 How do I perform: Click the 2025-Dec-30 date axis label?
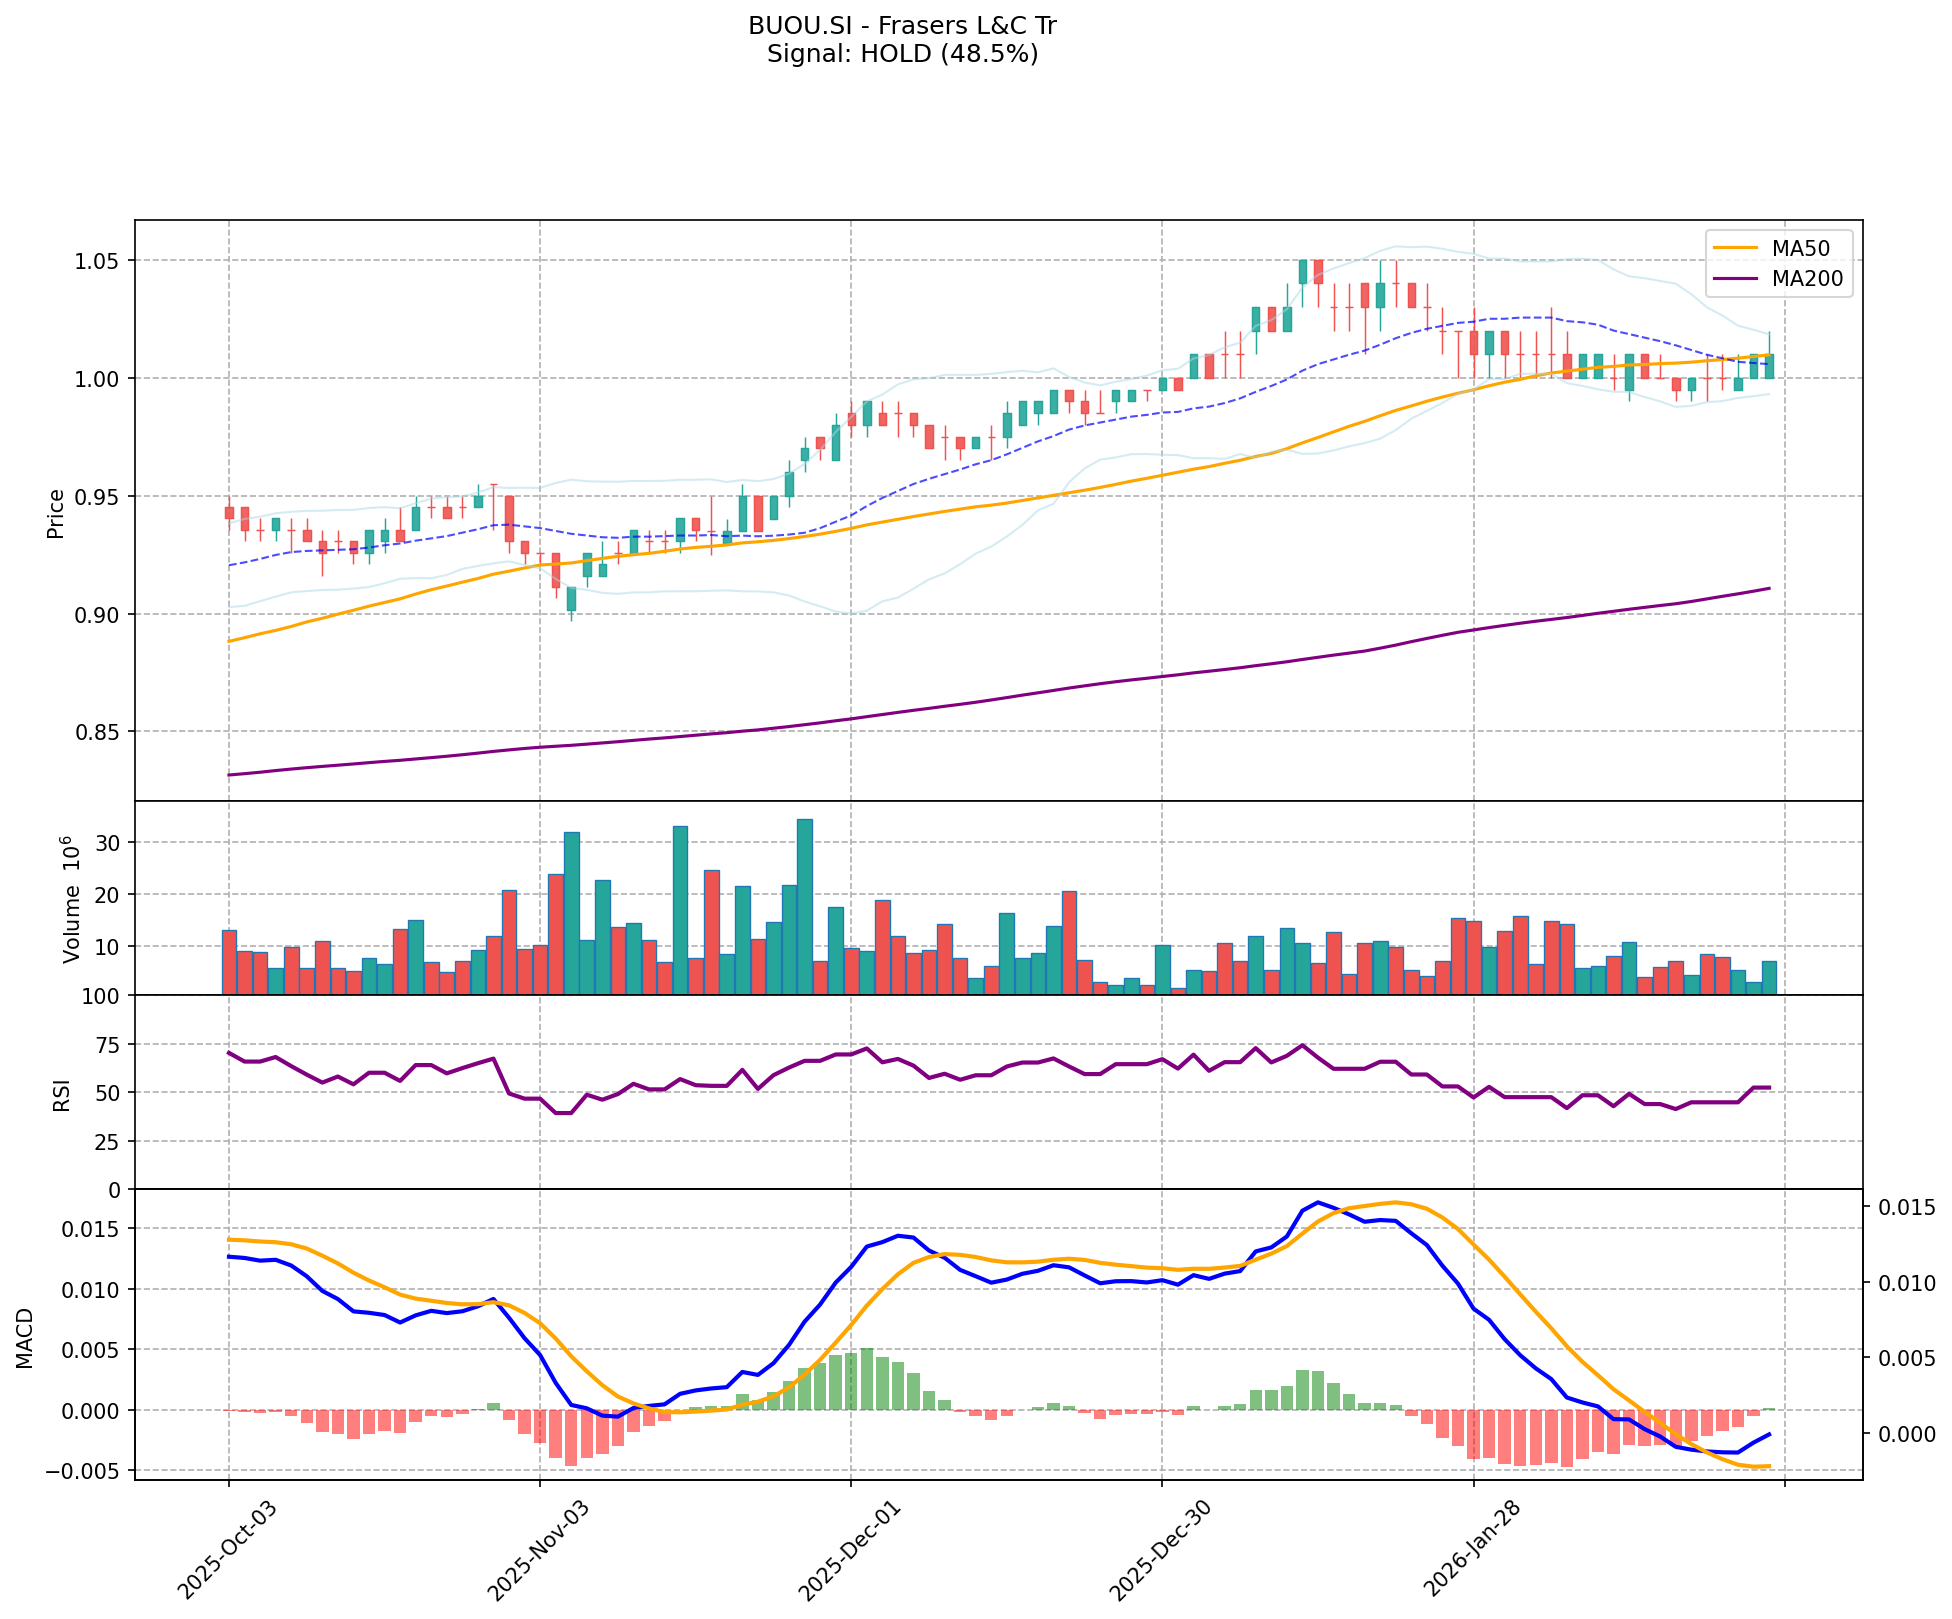1161,1550
